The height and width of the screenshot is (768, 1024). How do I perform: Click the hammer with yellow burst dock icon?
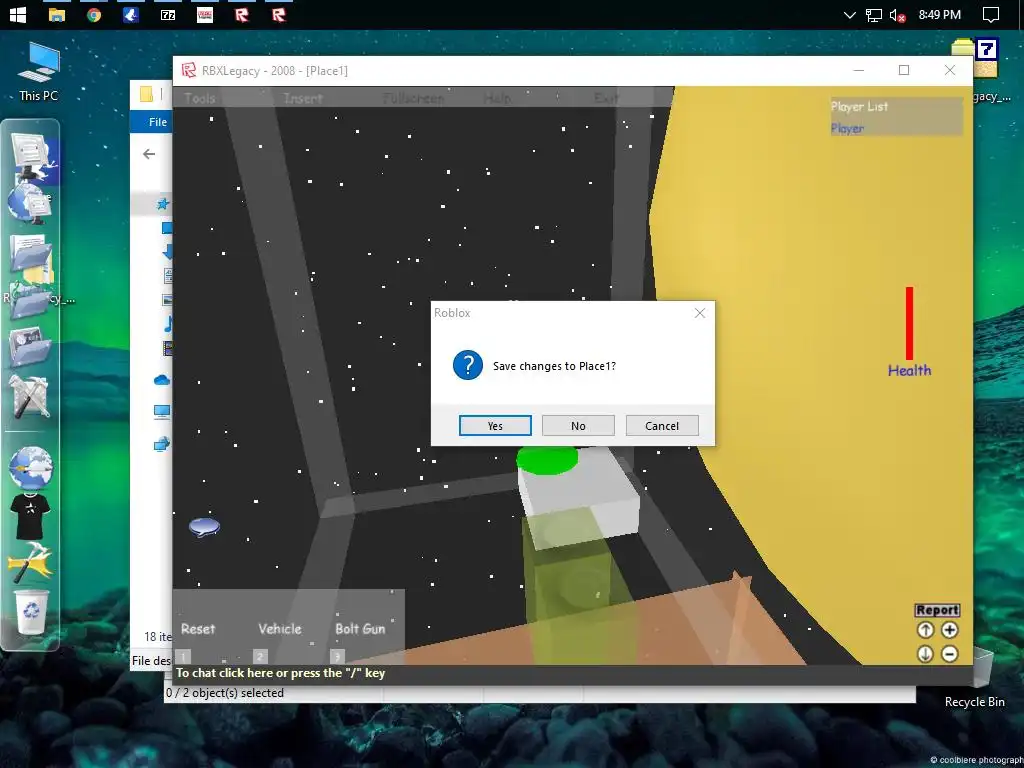pyautogui.click(x=30, y=562)
